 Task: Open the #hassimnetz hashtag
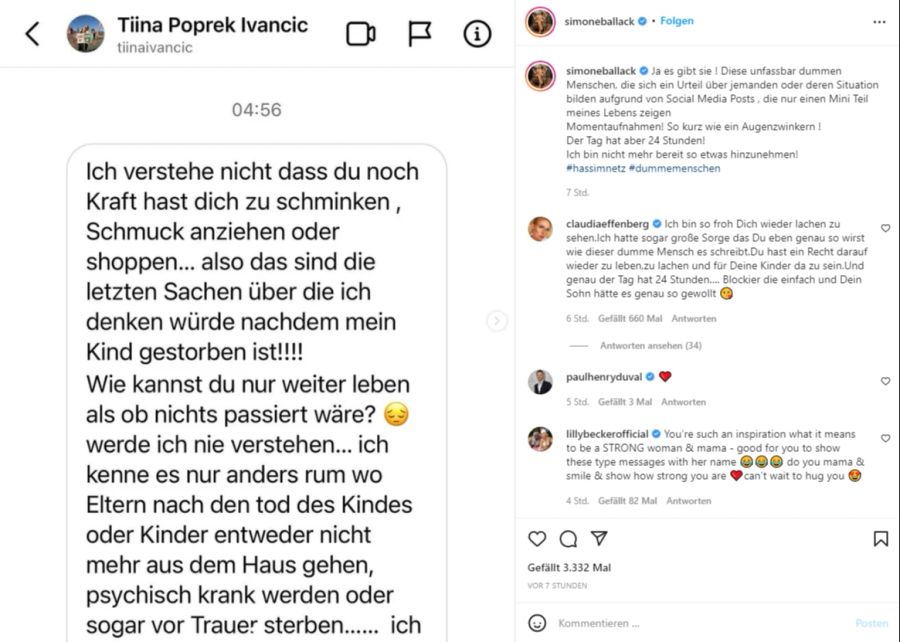tap(596, 168)
